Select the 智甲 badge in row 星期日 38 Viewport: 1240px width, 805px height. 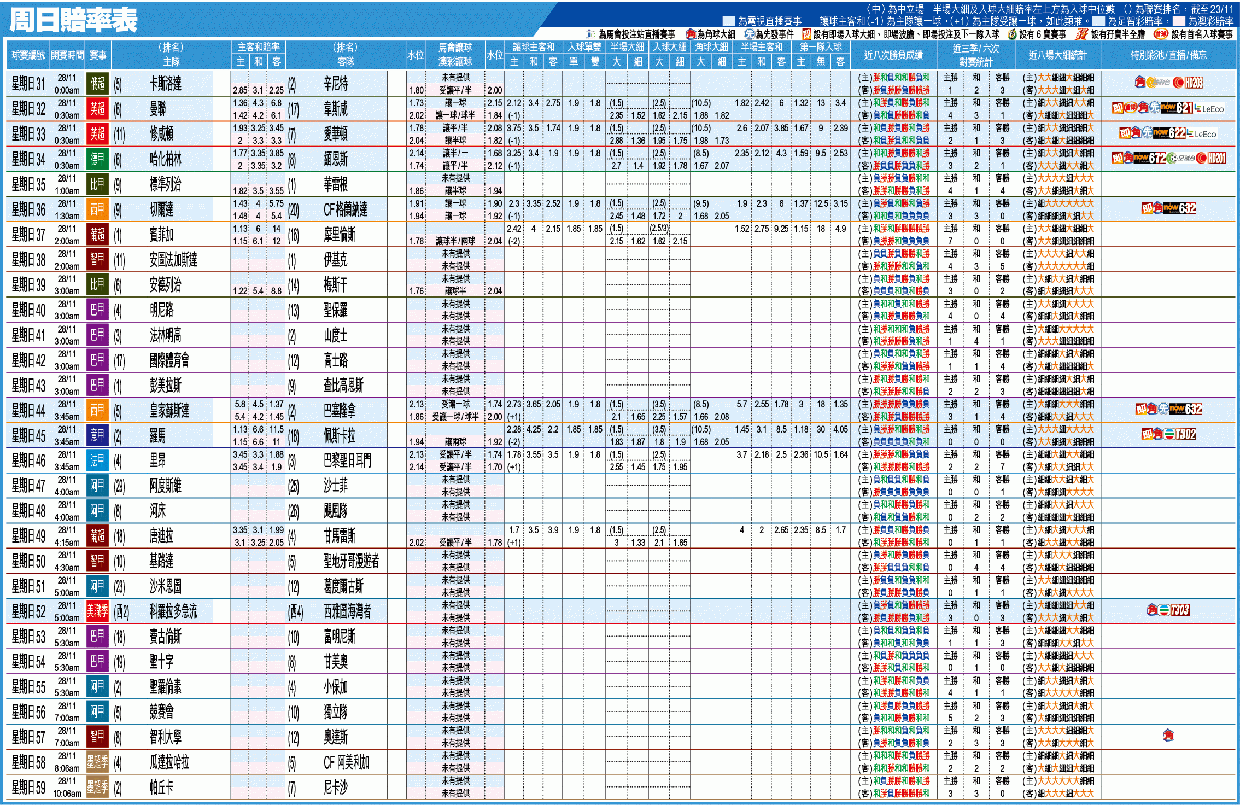coord(97,258)
